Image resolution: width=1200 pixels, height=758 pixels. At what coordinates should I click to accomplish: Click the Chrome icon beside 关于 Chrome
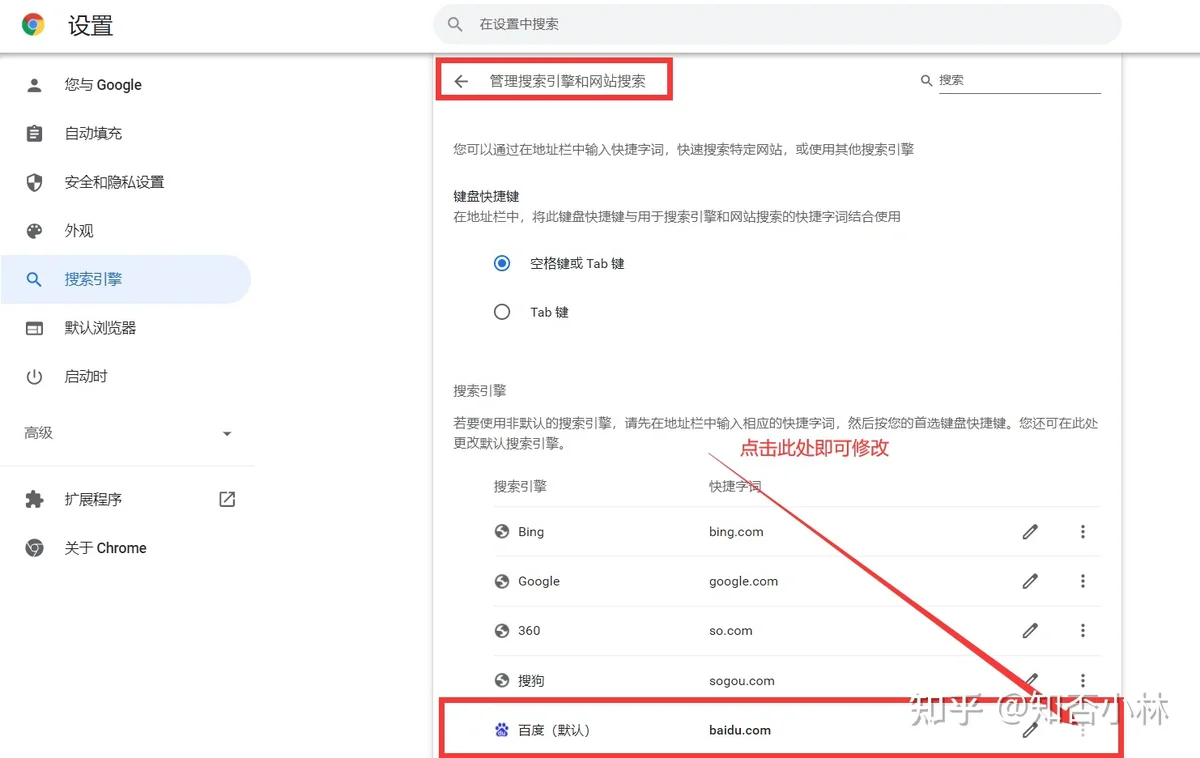[x=34, y=548]
